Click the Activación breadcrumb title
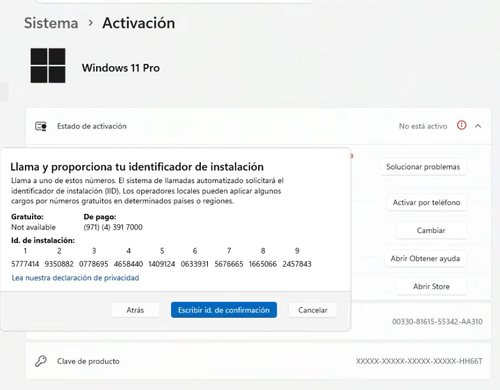This screenshot has height=390, width=500. pyautogui.click(x=139, y=23)
